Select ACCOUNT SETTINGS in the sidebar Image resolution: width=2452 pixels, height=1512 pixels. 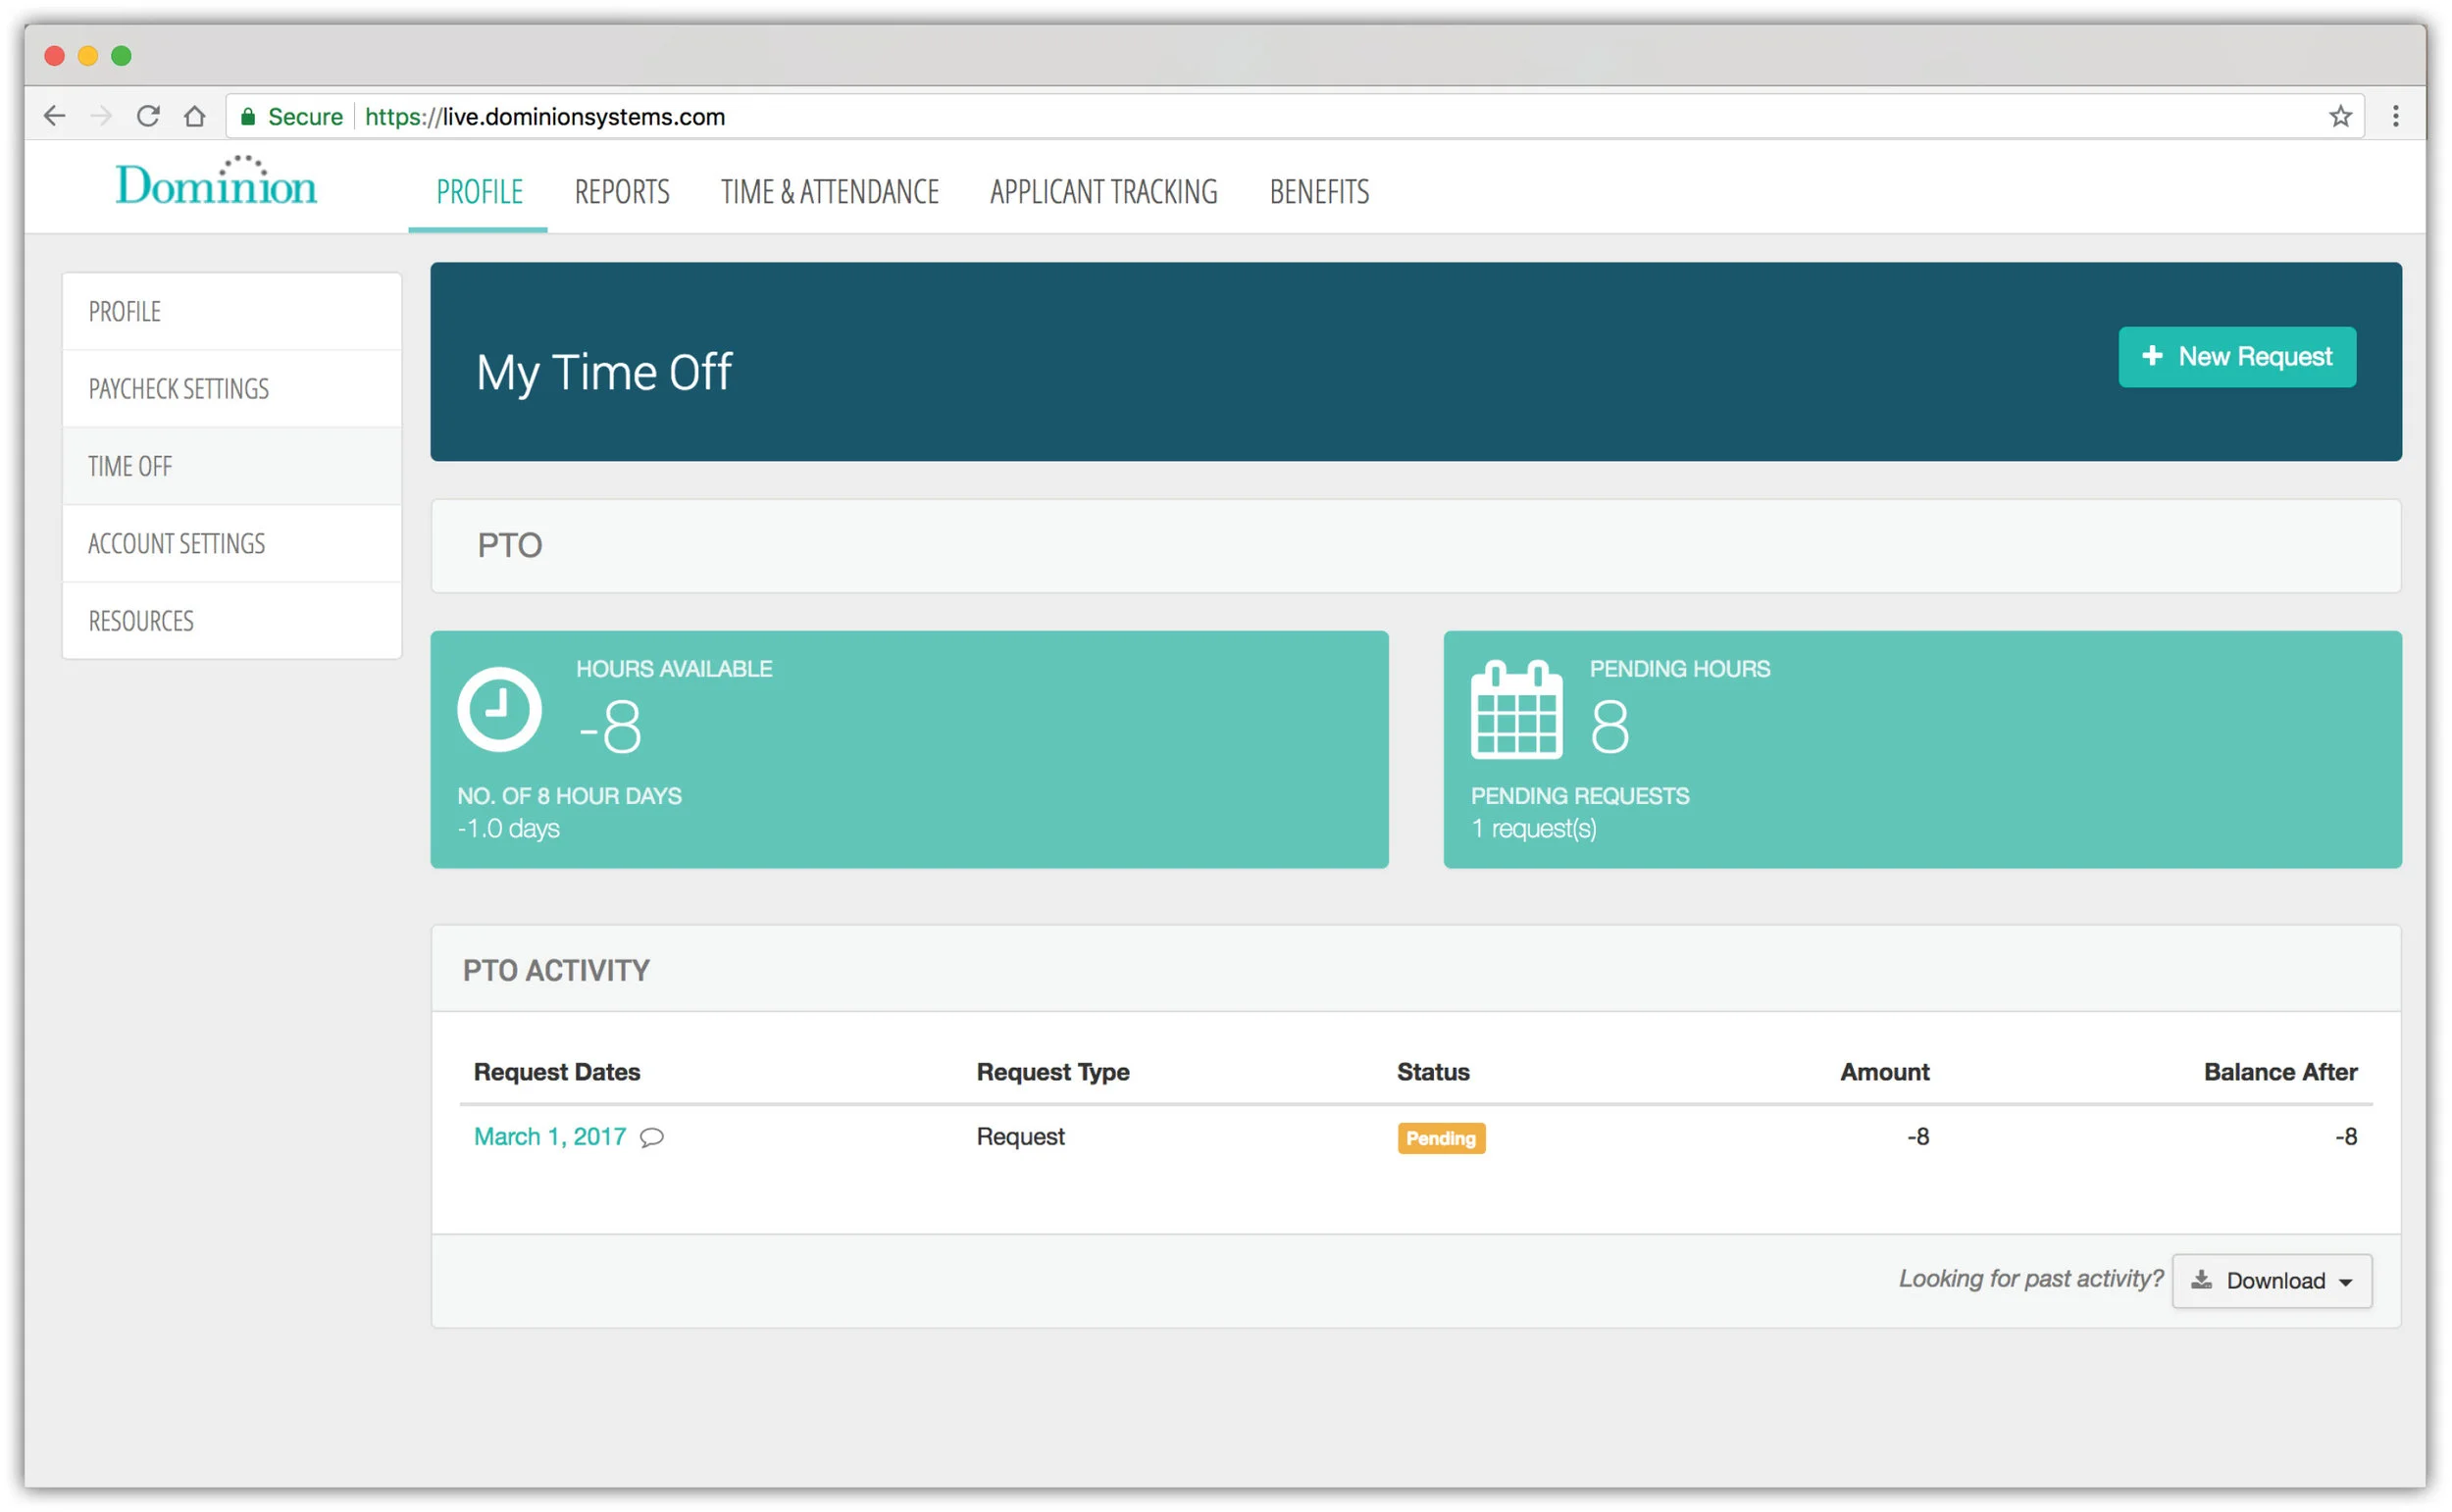[232, 543]
